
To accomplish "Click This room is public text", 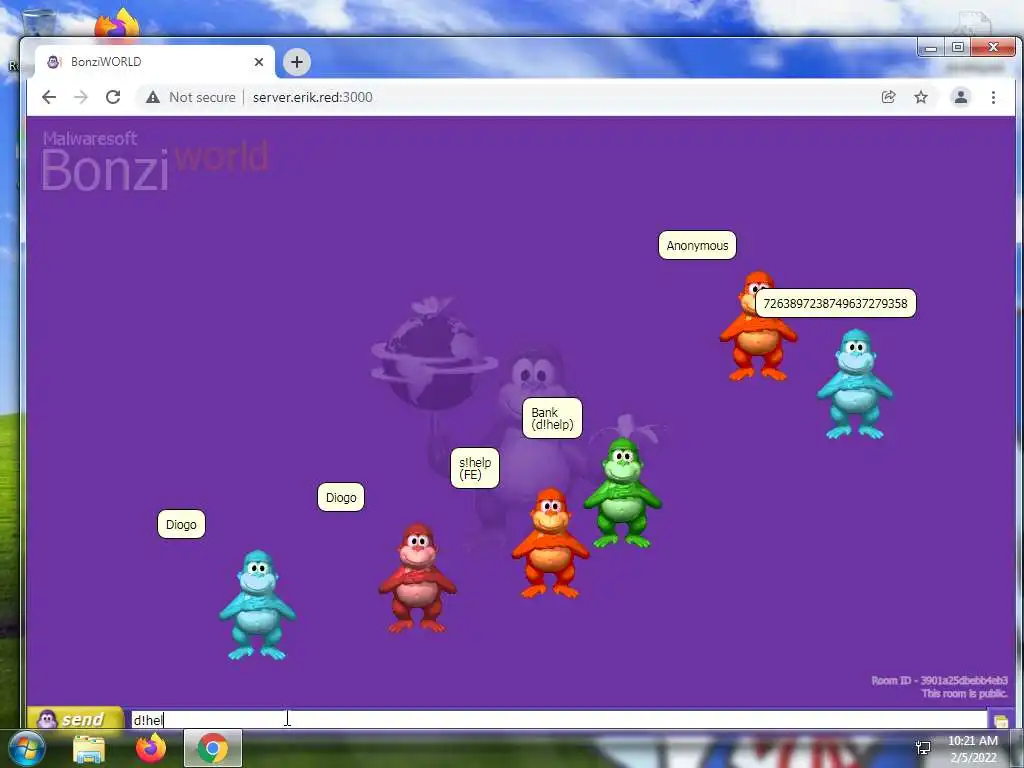I will (965, 694).
